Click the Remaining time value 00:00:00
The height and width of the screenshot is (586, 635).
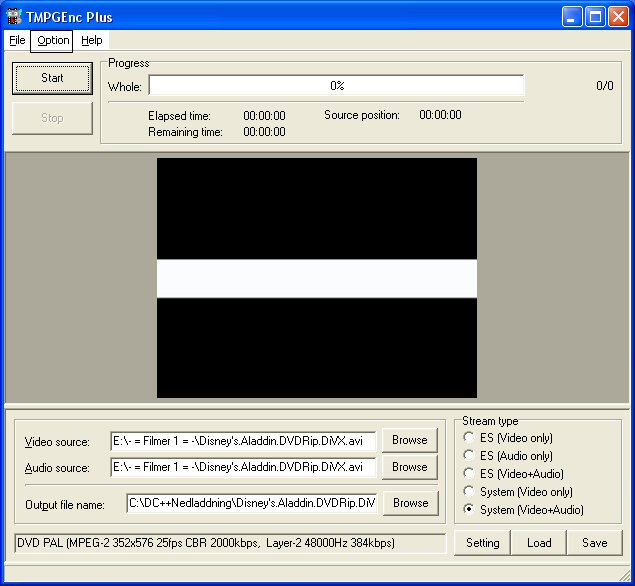pos(264,132)
